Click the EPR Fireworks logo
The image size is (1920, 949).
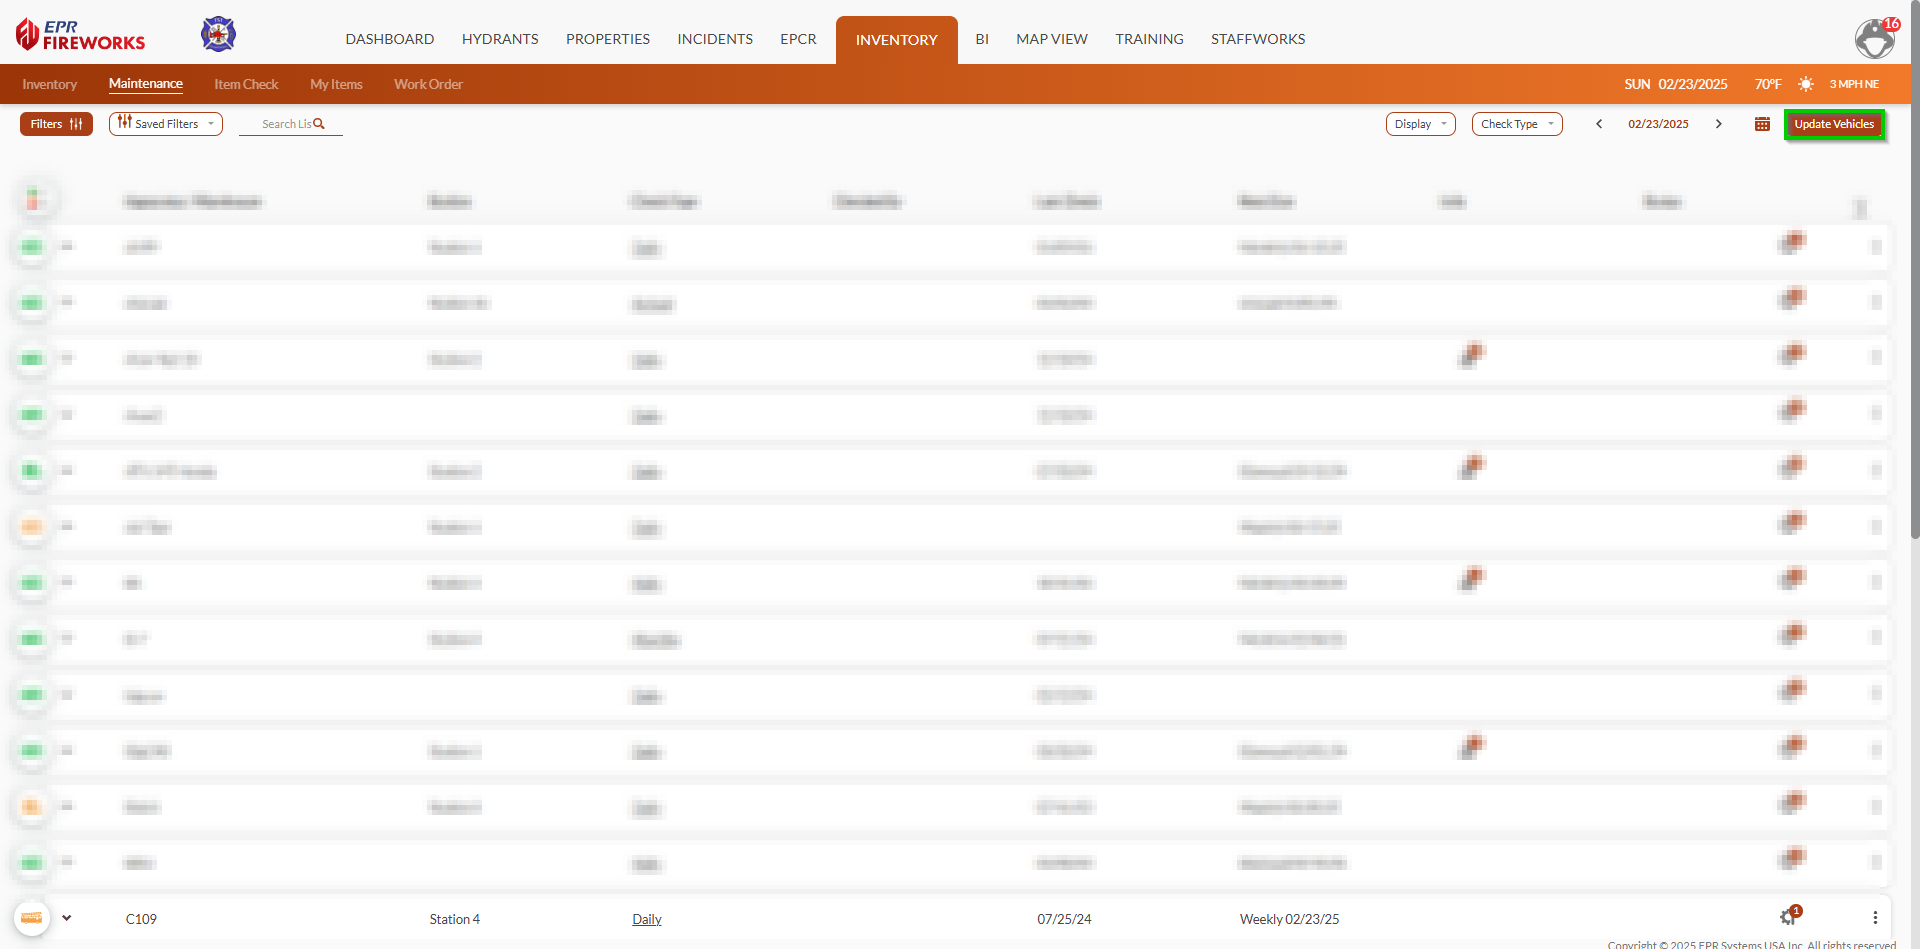(x=81, y=35)
